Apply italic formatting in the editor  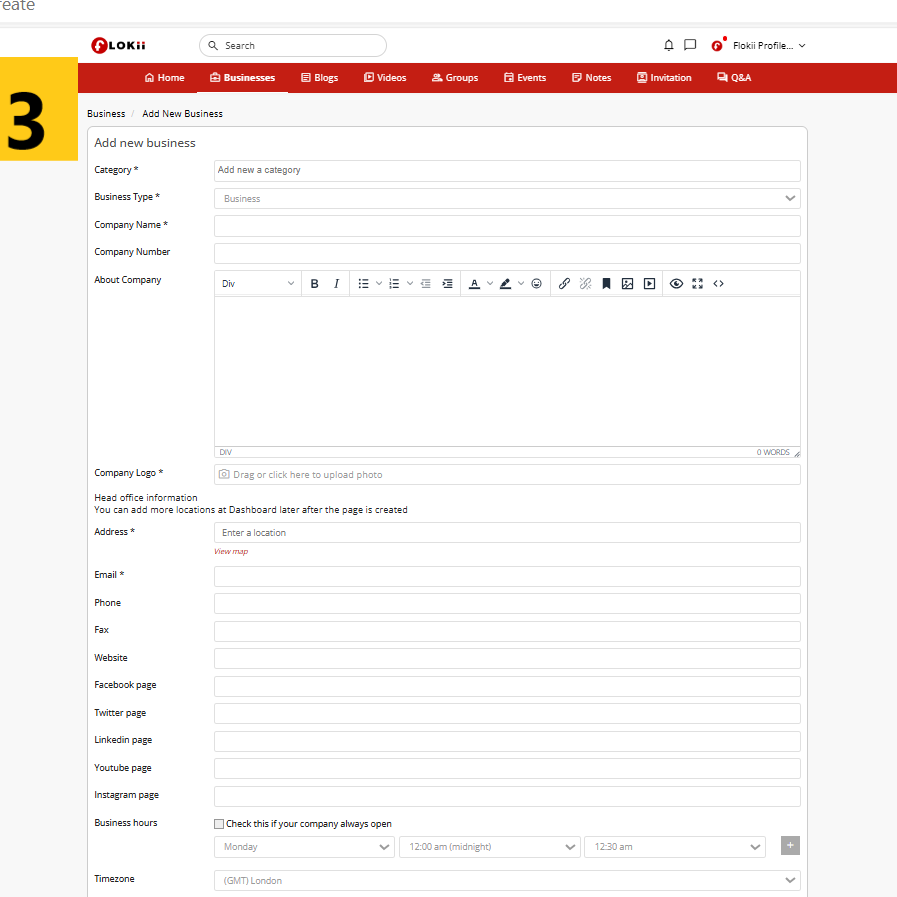(336, 284)
